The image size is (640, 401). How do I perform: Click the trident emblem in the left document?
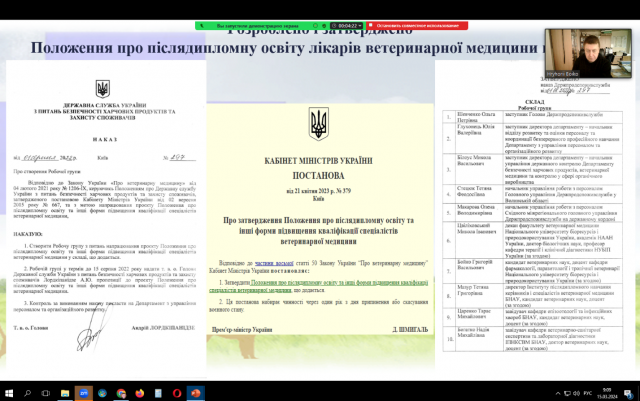click(x=102, y=89)
